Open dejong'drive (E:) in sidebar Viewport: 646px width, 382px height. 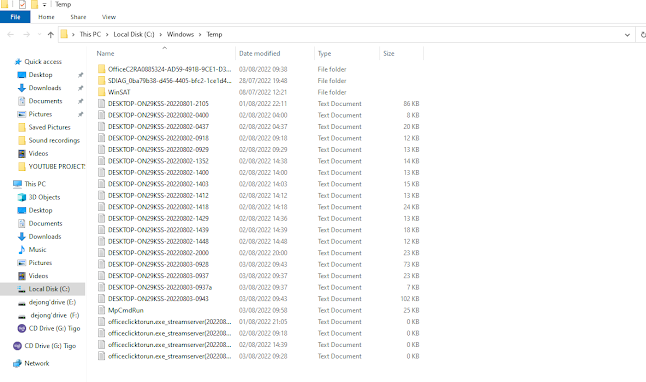pos(52,302)
